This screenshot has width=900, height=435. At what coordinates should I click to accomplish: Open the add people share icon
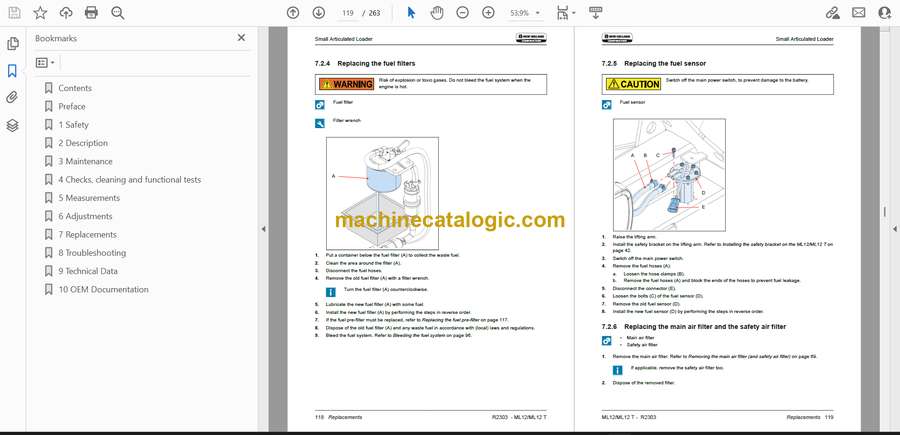[x=885, y=13]
